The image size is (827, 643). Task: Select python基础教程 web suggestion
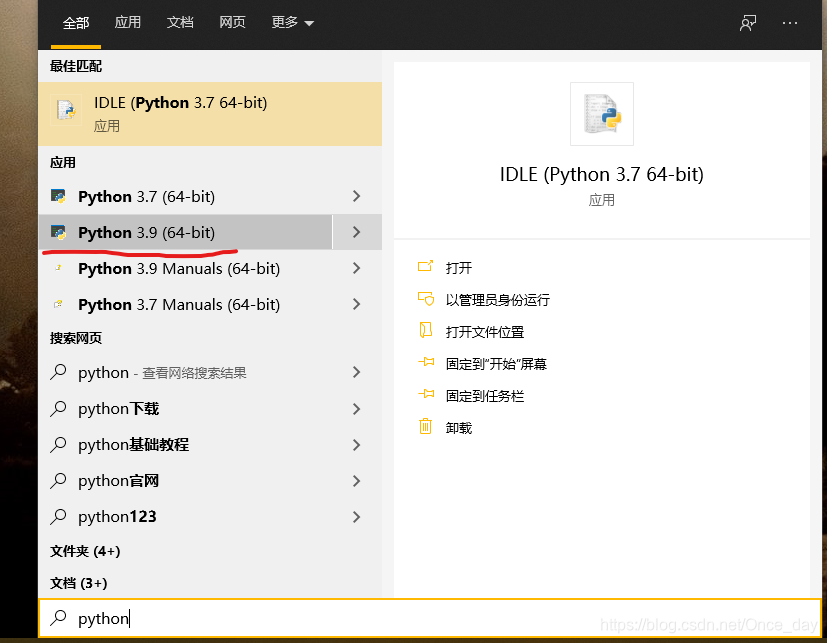(x=186, y=445)
